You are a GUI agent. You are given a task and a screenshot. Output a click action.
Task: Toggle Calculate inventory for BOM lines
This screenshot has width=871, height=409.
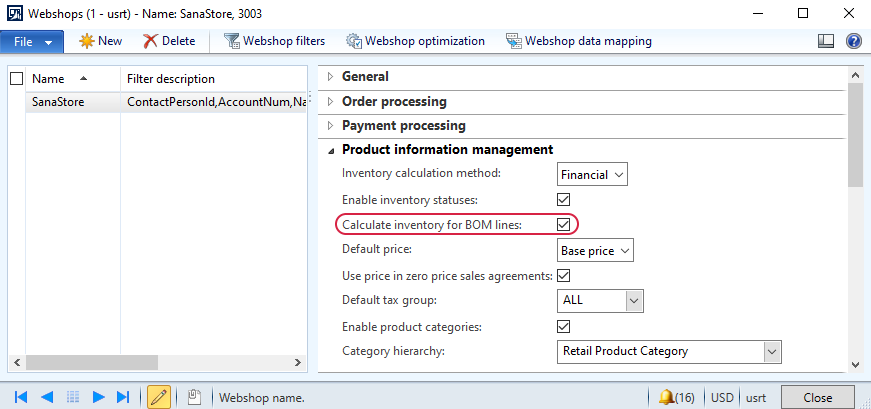pos(563,225)
